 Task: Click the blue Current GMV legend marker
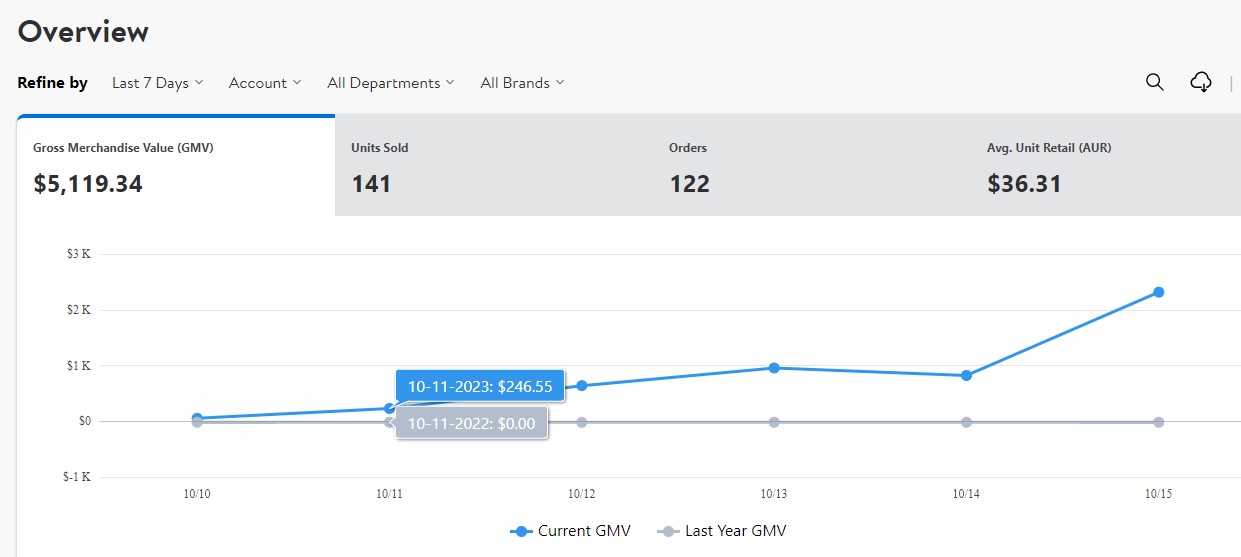pyautogui.click(x=521, y=531)
